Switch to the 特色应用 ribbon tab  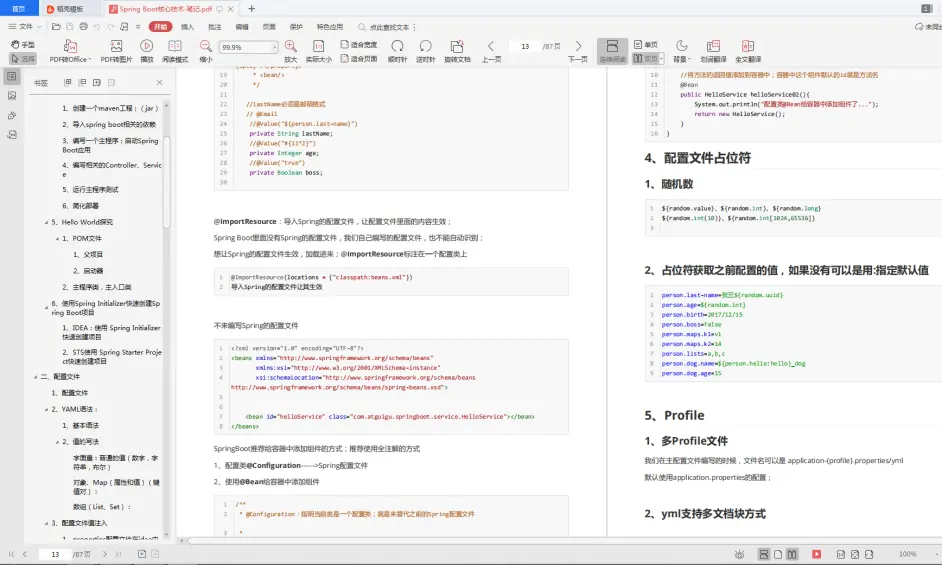[329, 27]
